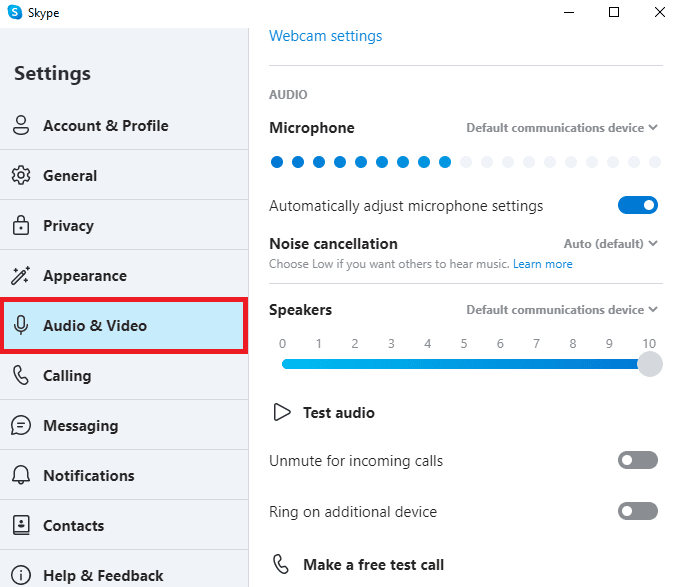The height and width of the screenshot is (587, 679).
Task: Click the Test audio text
Action: point(339,413)
